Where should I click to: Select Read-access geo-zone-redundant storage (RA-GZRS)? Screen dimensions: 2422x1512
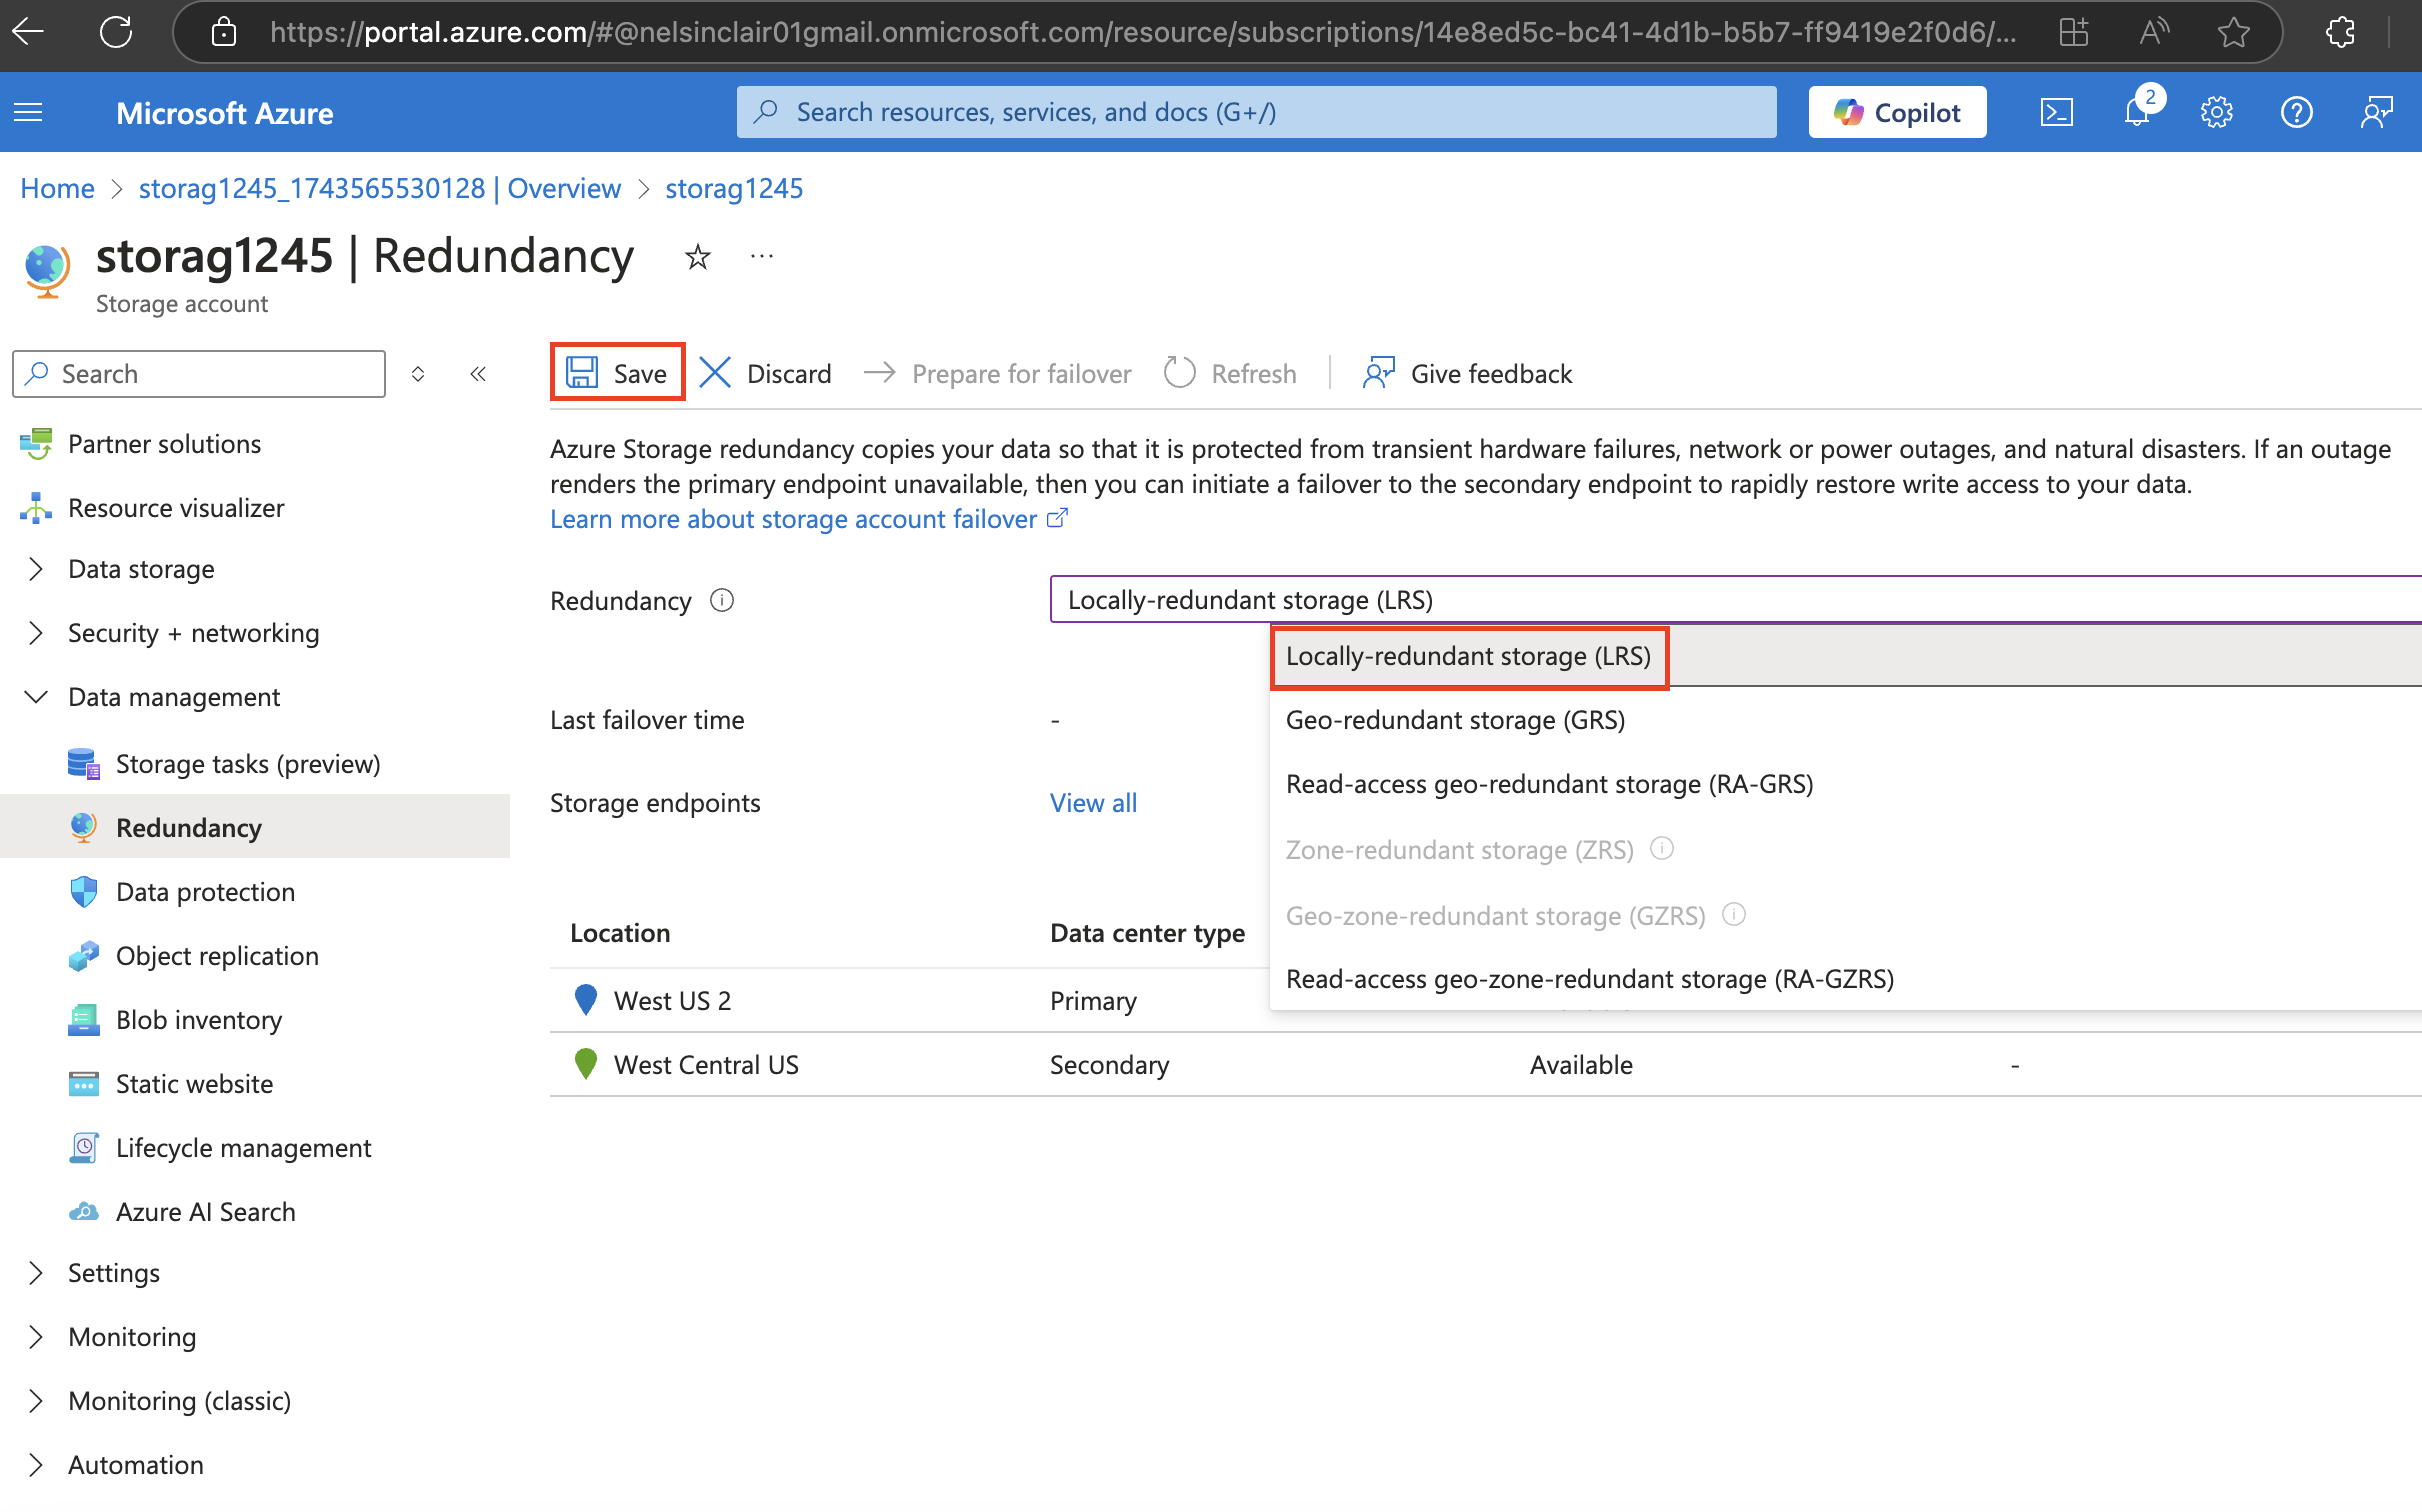(1846, 979)
